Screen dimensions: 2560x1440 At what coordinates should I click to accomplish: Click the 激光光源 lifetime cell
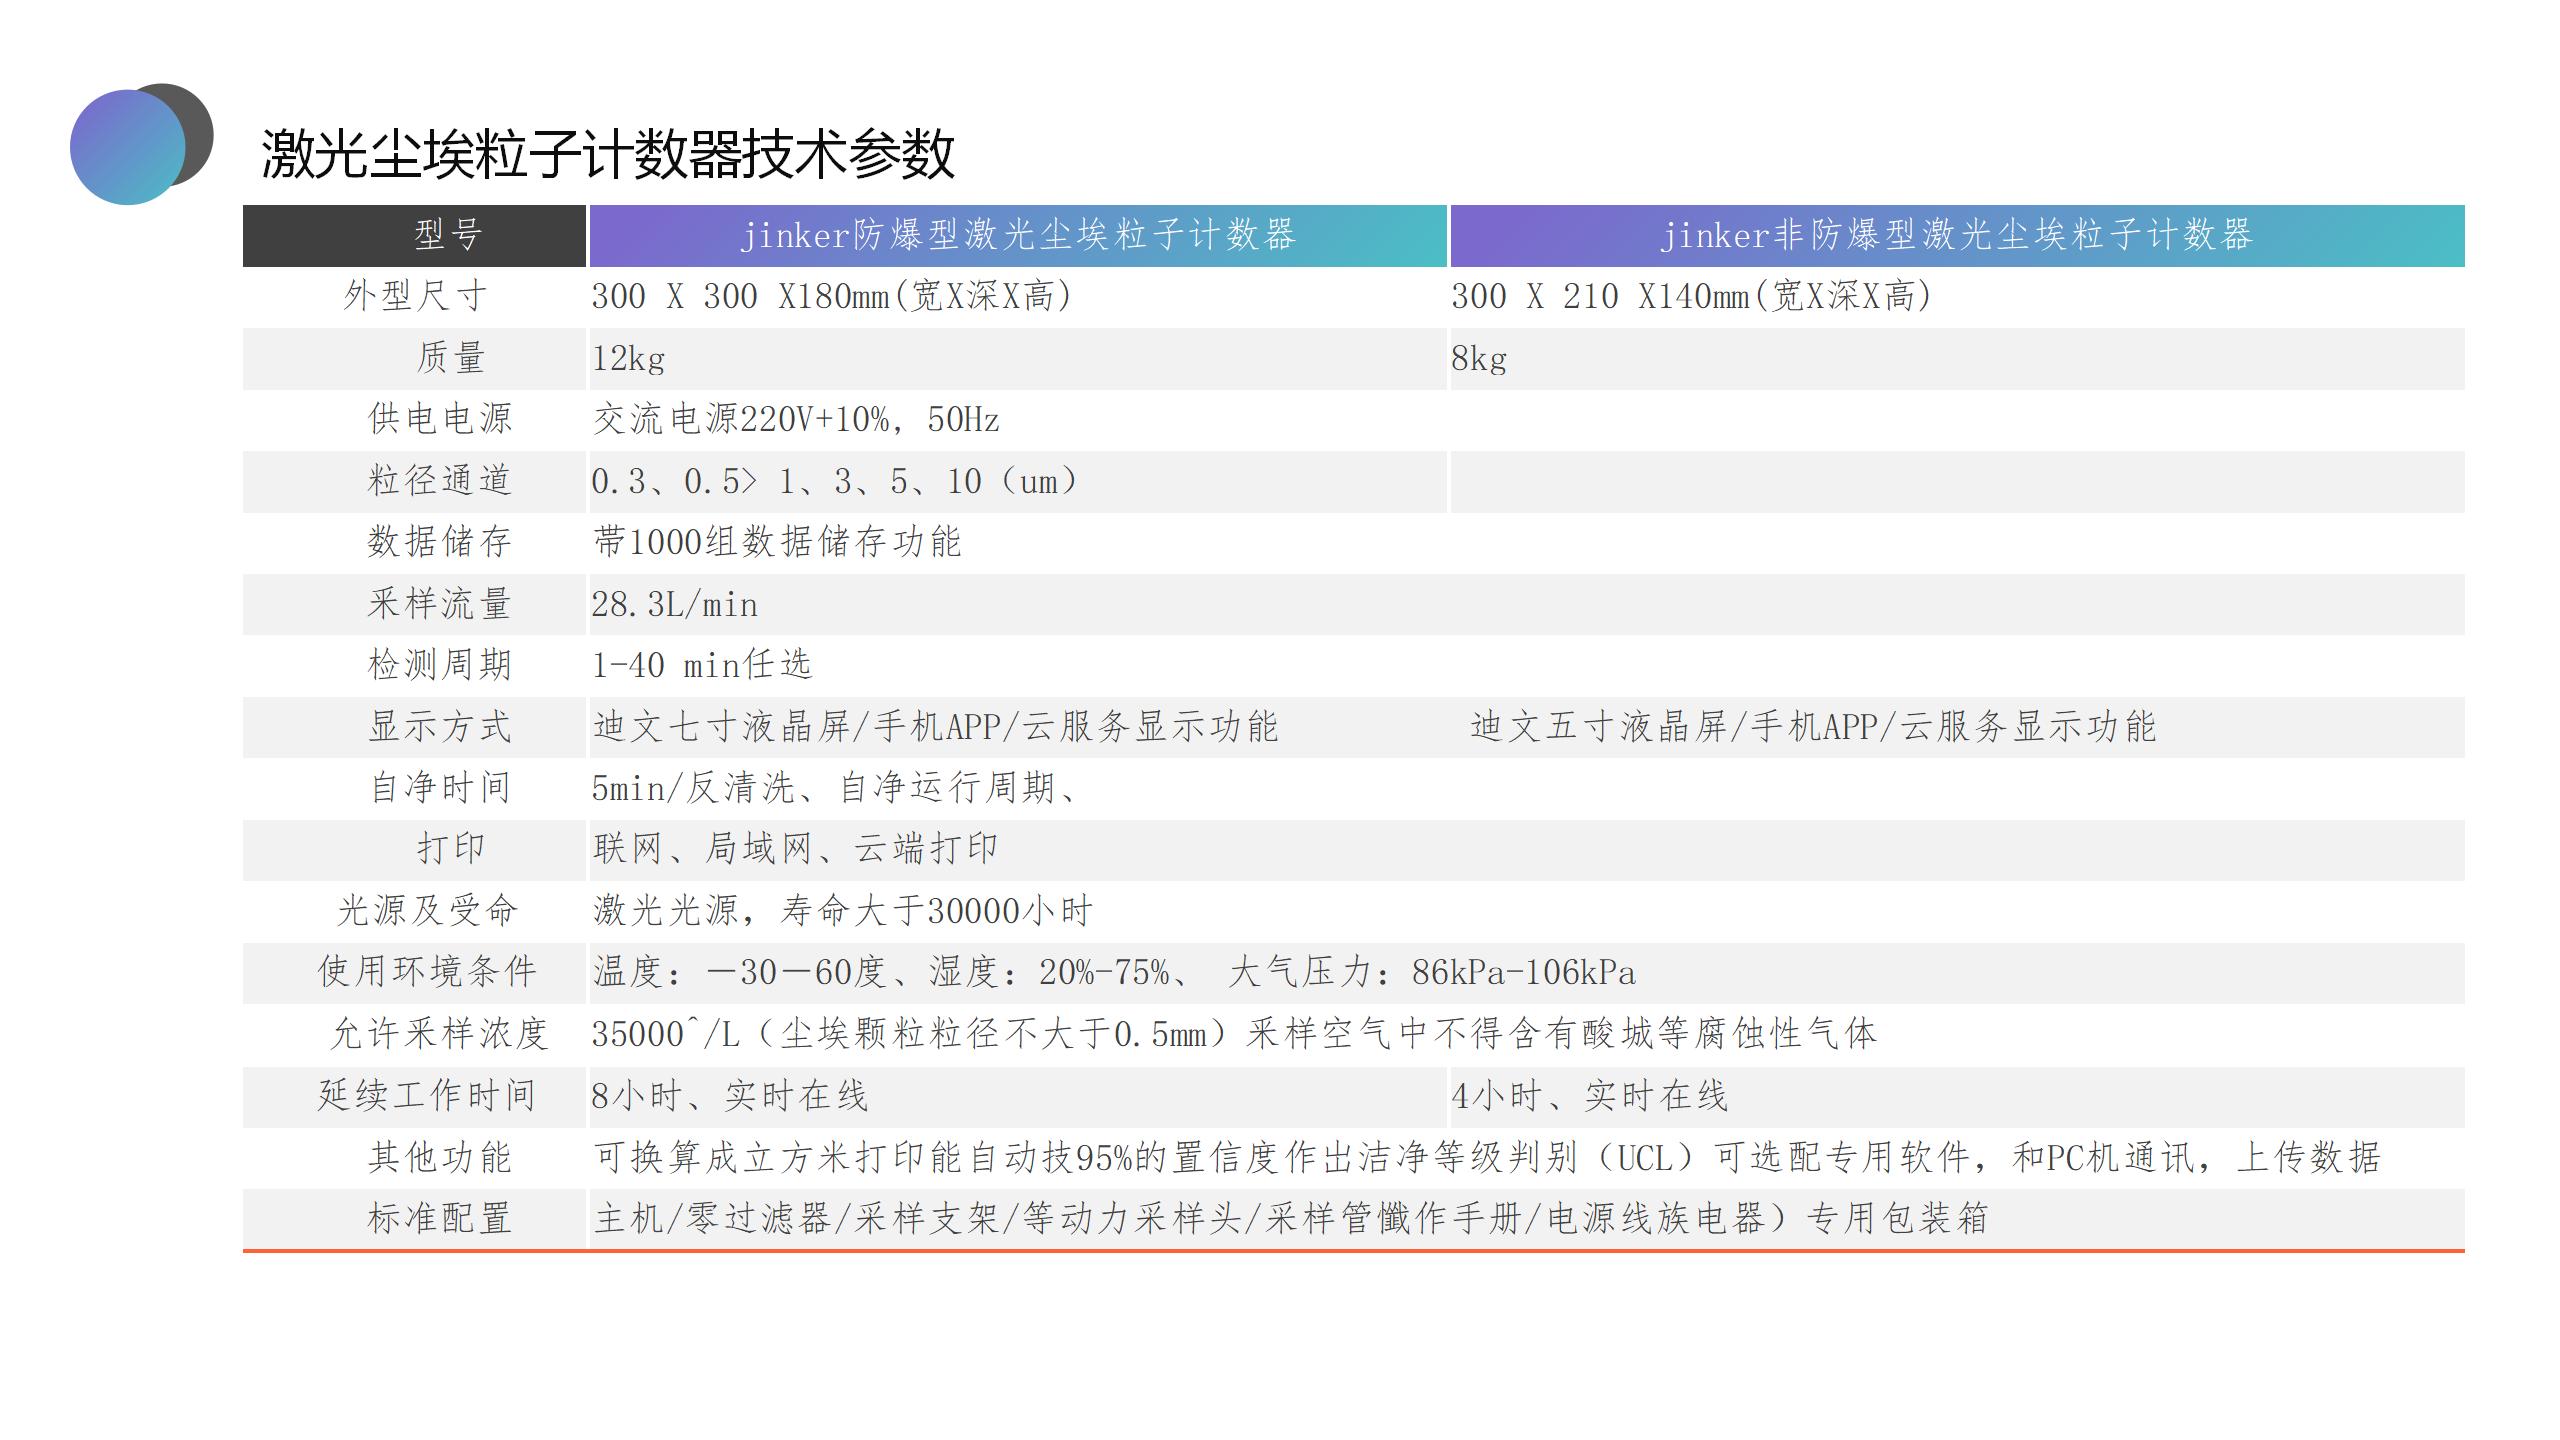click(x=842, y=911)
